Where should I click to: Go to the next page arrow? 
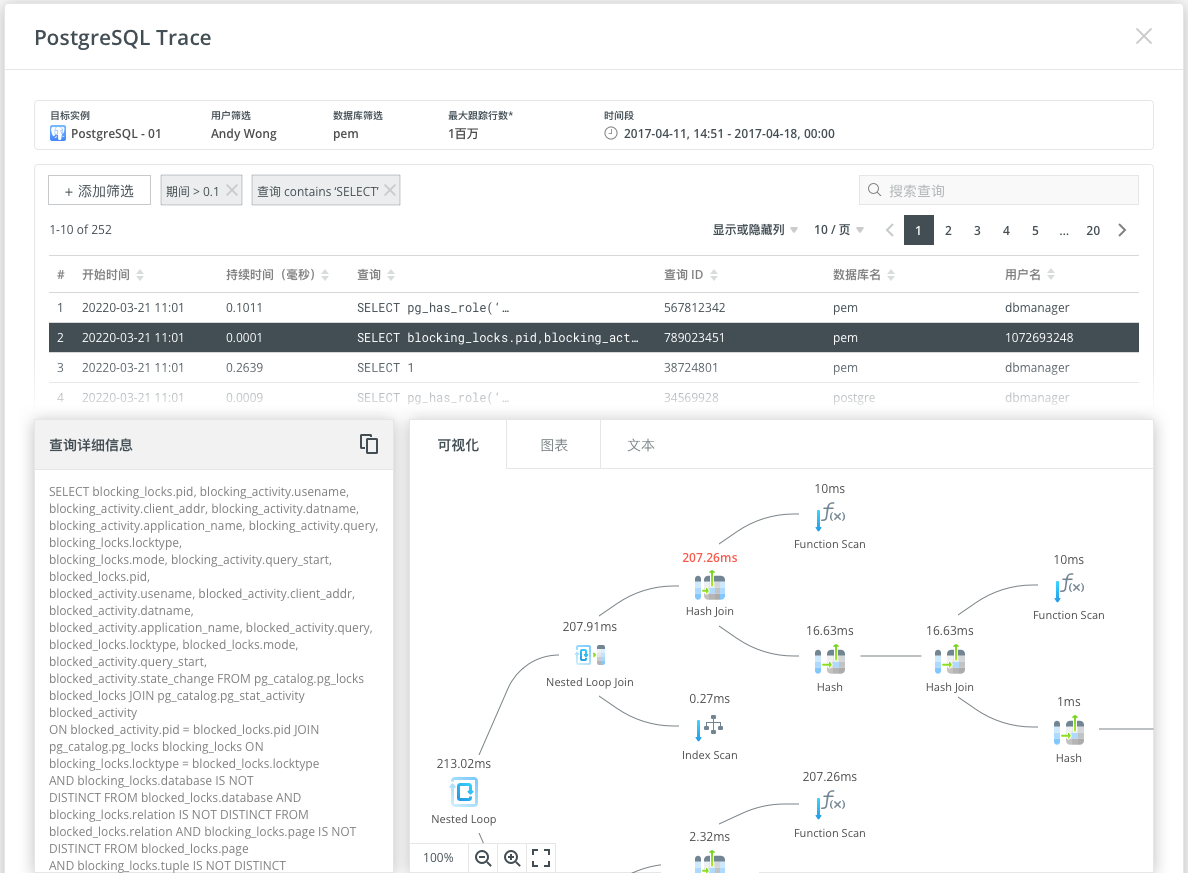coord(1122,230)
